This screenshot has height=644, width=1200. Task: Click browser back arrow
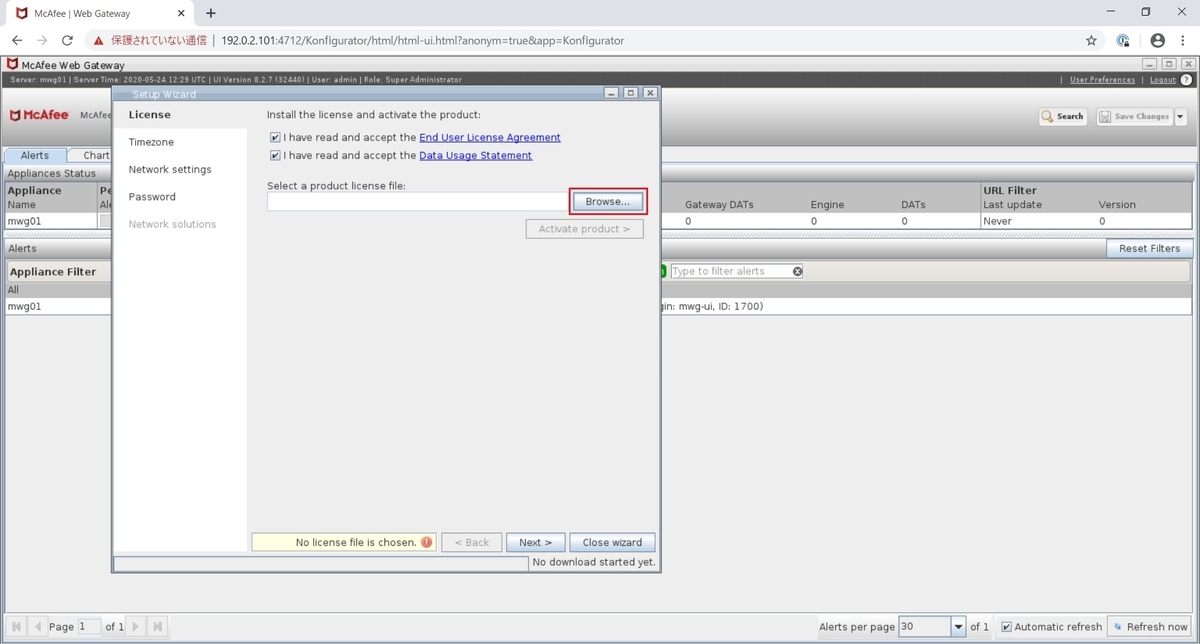17,40
